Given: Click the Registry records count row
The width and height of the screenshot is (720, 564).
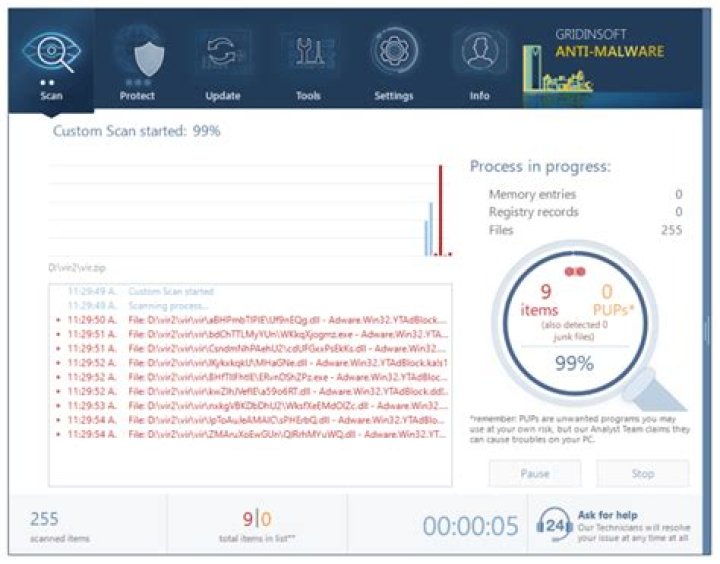Looking at the screenshot, I should click(x=585, y=212).
